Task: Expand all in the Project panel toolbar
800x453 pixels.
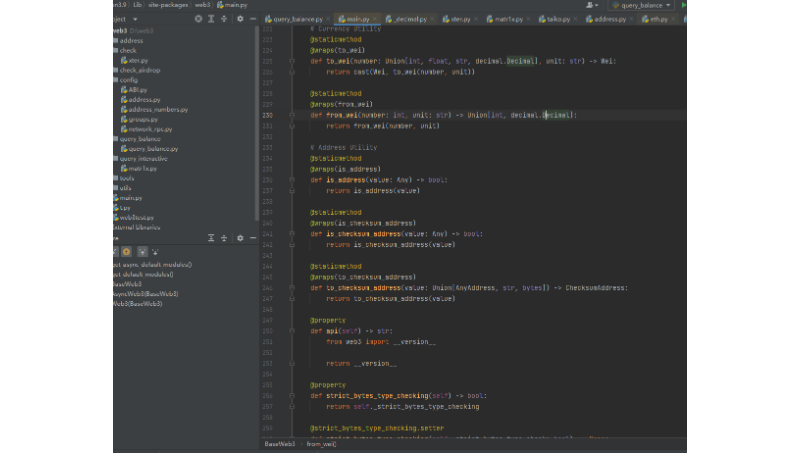Action: click(x=211, y=19)
